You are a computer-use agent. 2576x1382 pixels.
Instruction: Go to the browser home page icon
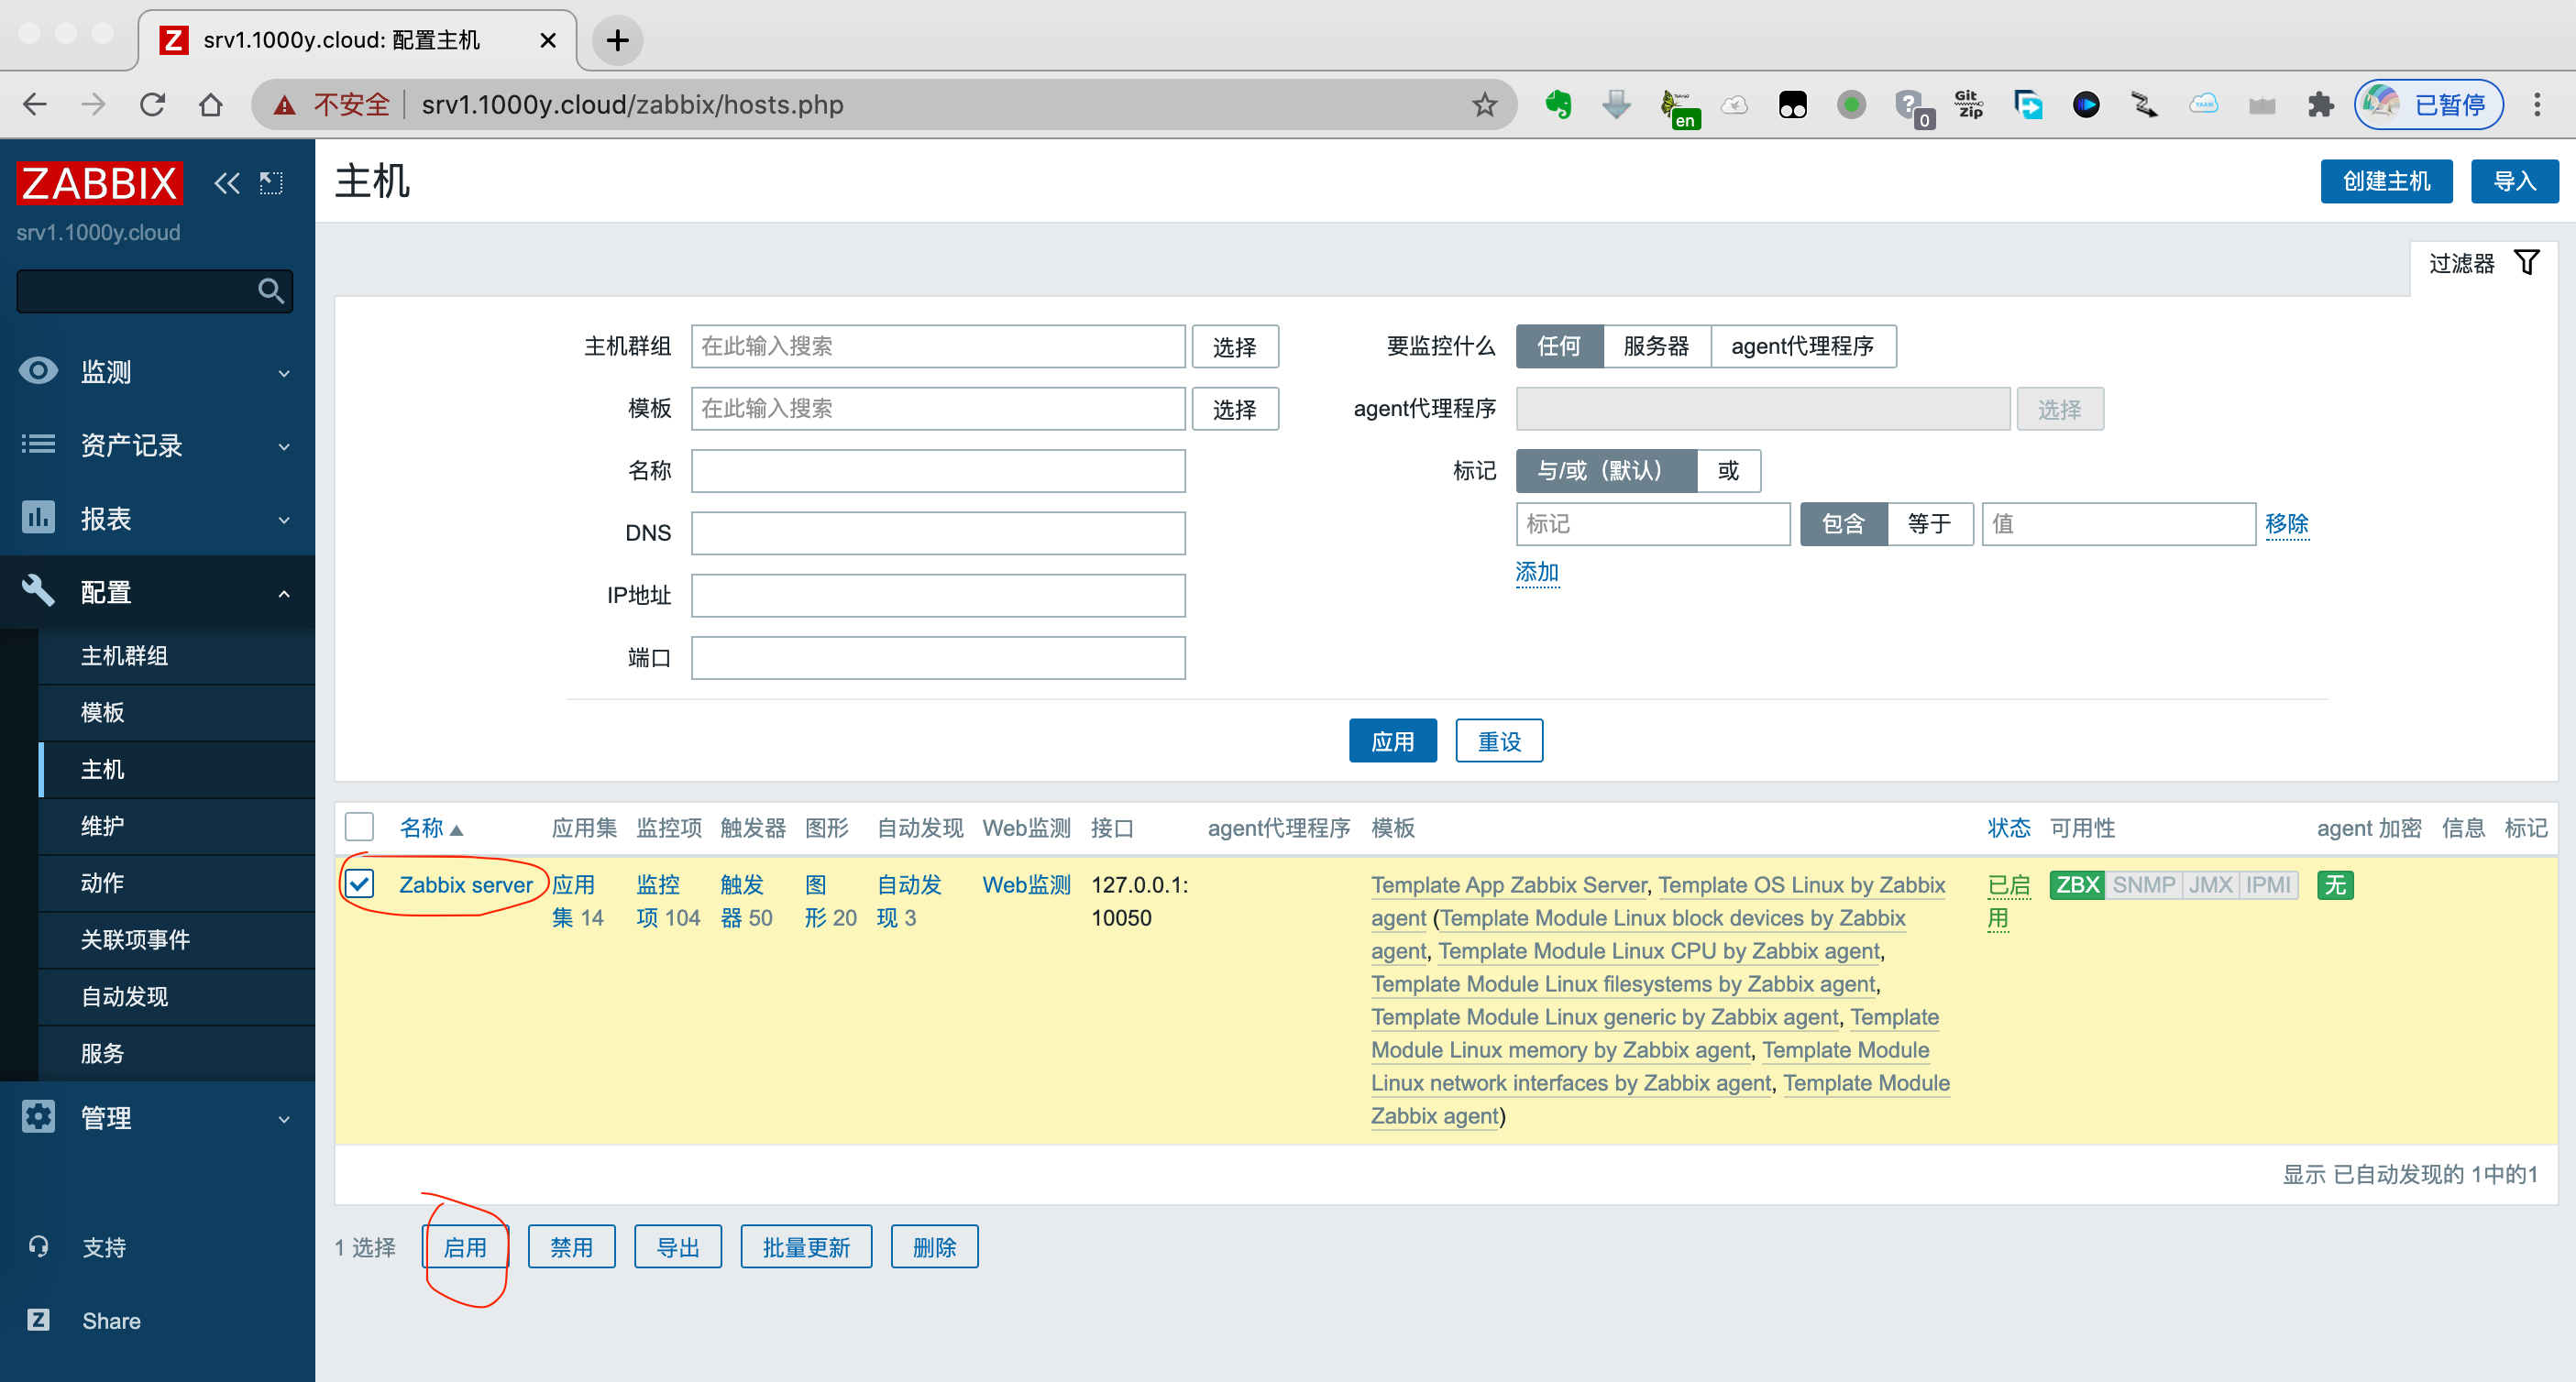[x=210, y=104]
